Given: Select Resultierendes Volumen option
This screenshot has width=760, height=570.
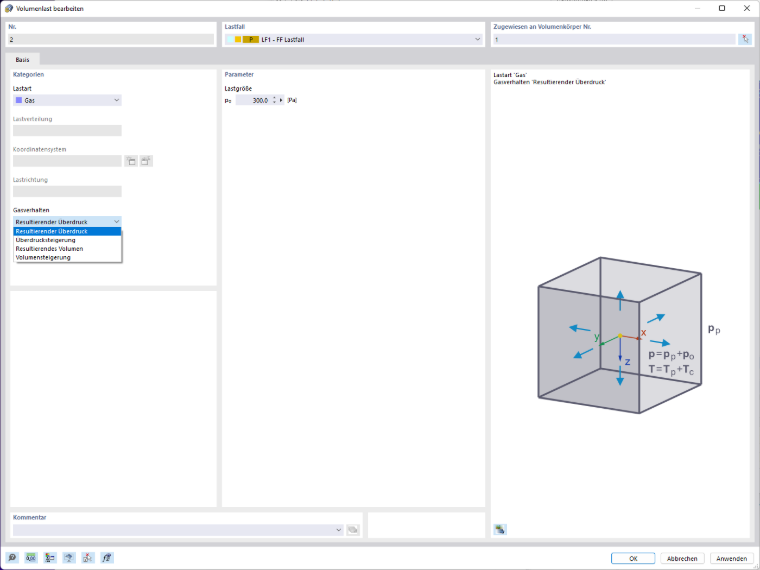Looking at the screenshot, I should [x=67, y=249].
